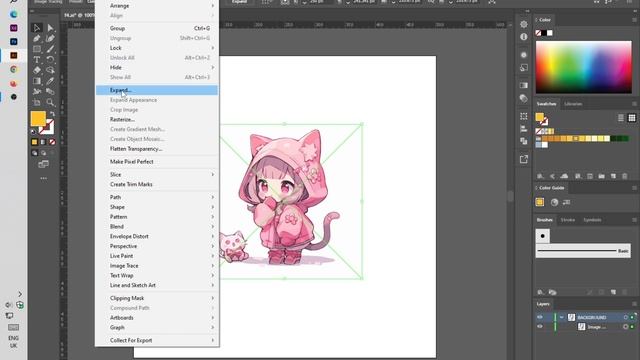This screenshot has height=360, width=640.
Task: Delete swatch trash icon
Action: coord(624,176)
